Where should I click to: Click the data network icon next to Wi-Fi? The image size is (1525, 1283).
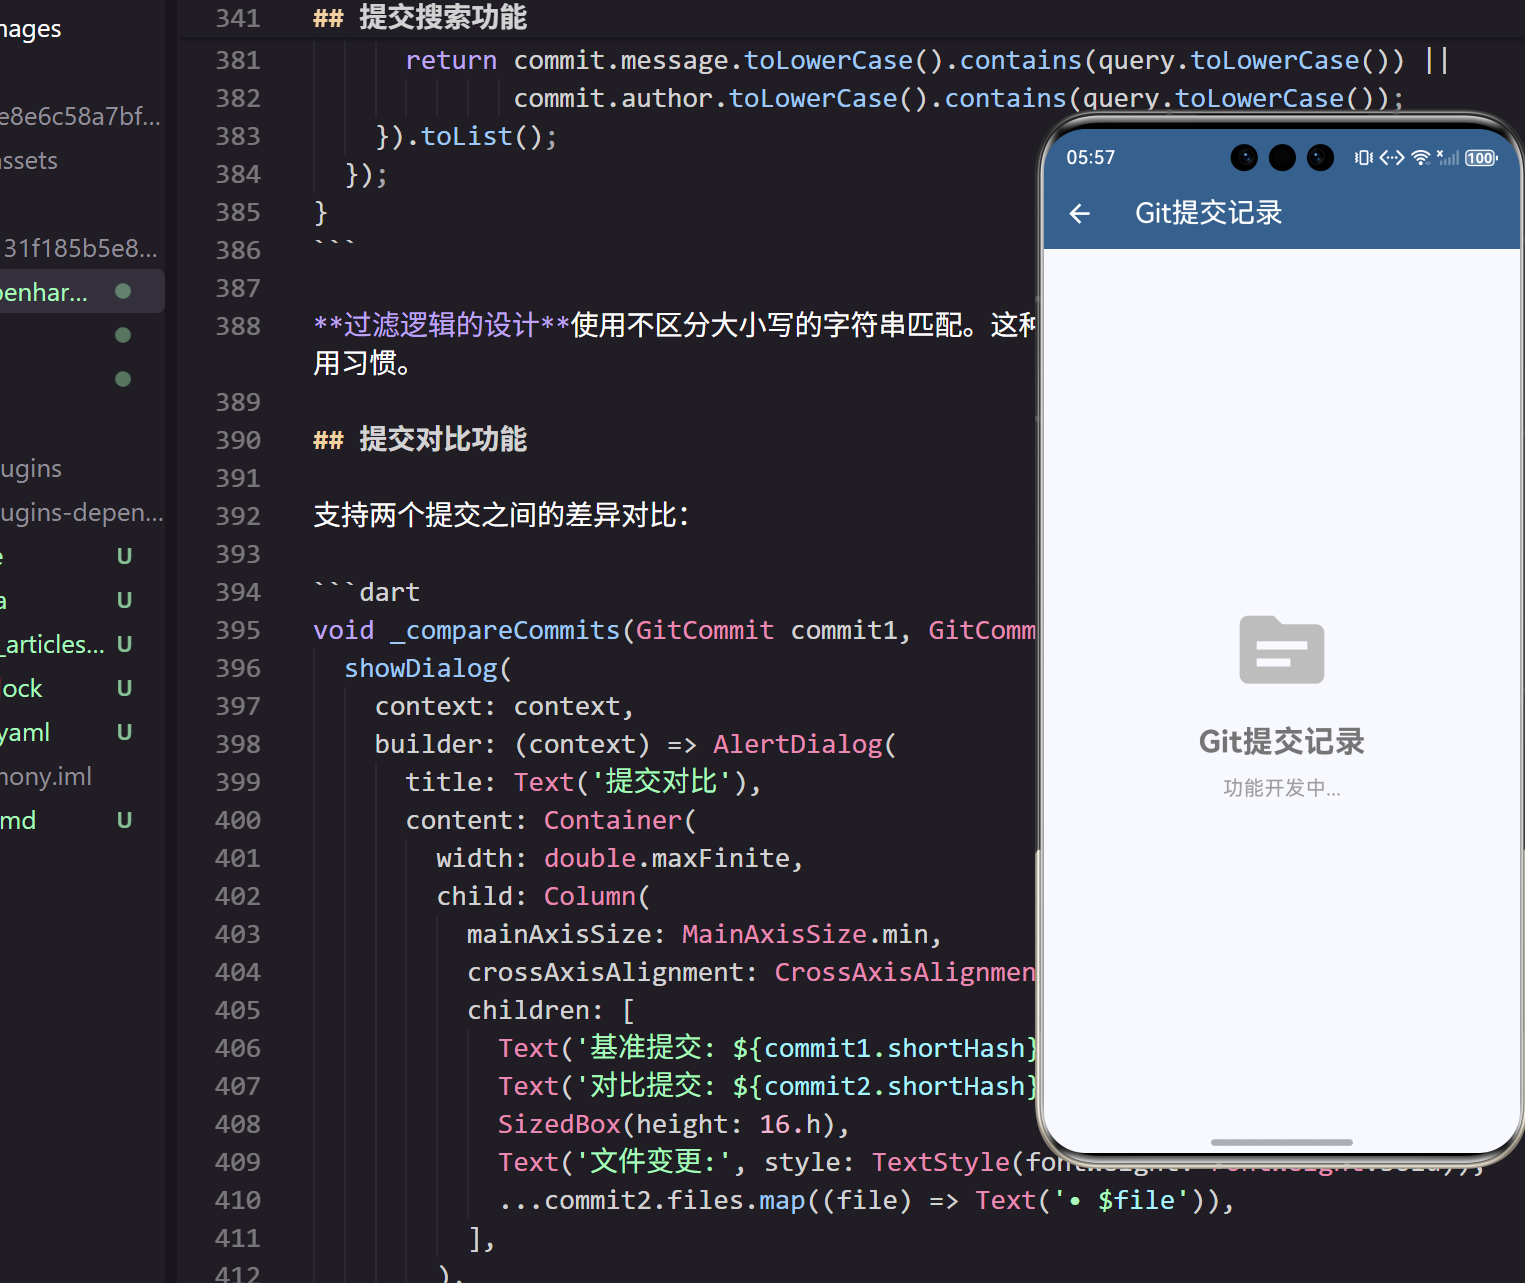(1391, 157)
